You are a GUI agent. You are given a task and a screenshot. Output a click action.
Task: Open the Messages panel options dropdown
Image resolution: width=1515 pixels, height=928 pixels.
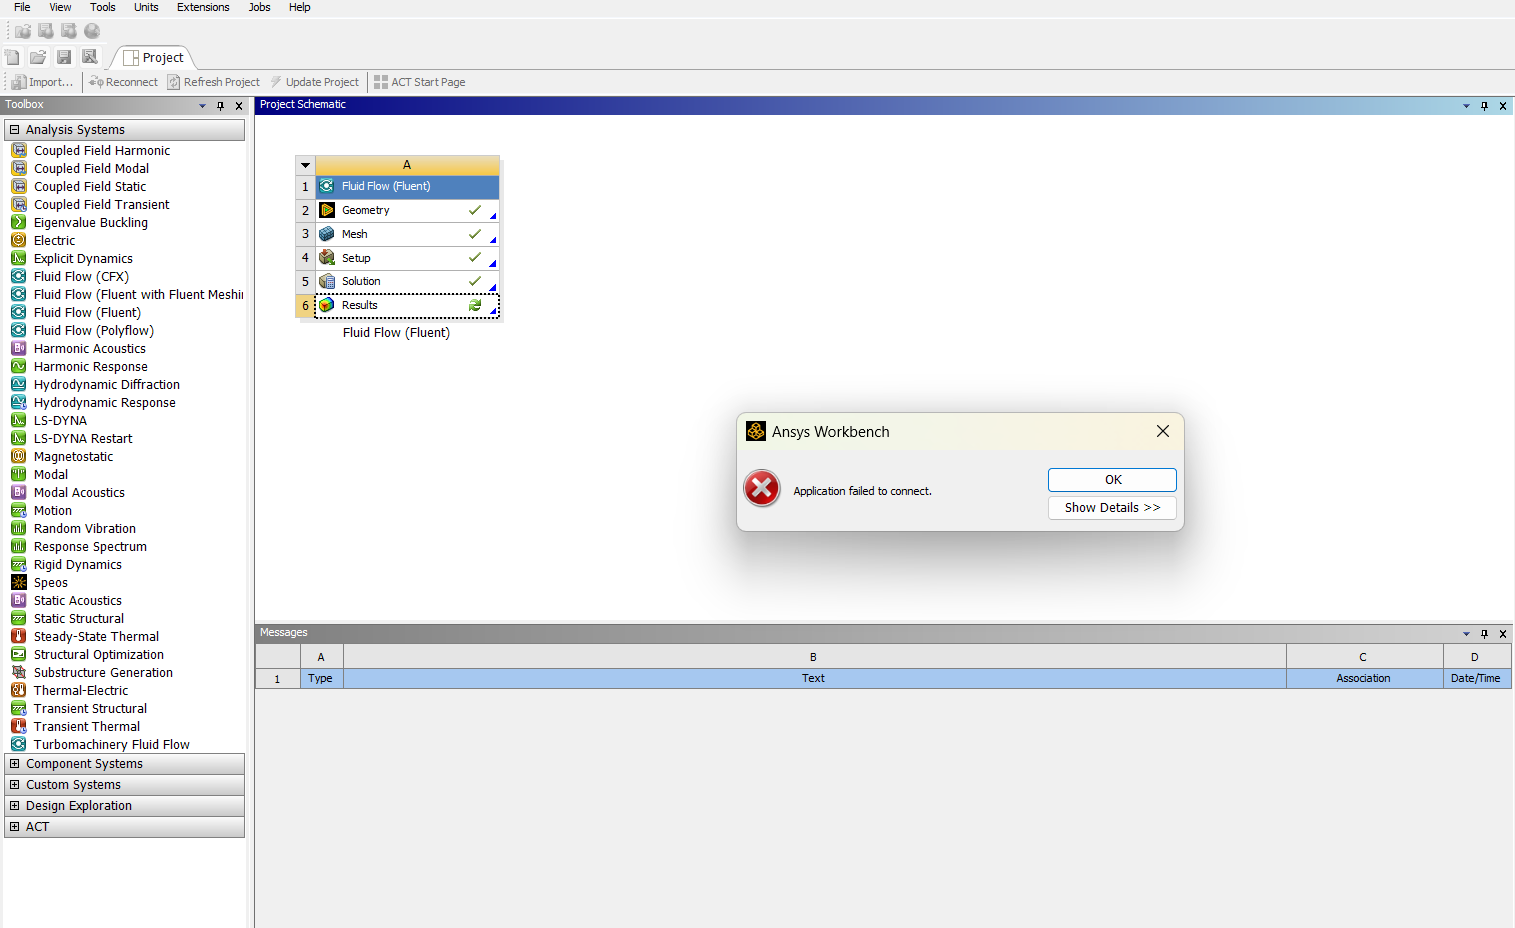[1466, 633]
